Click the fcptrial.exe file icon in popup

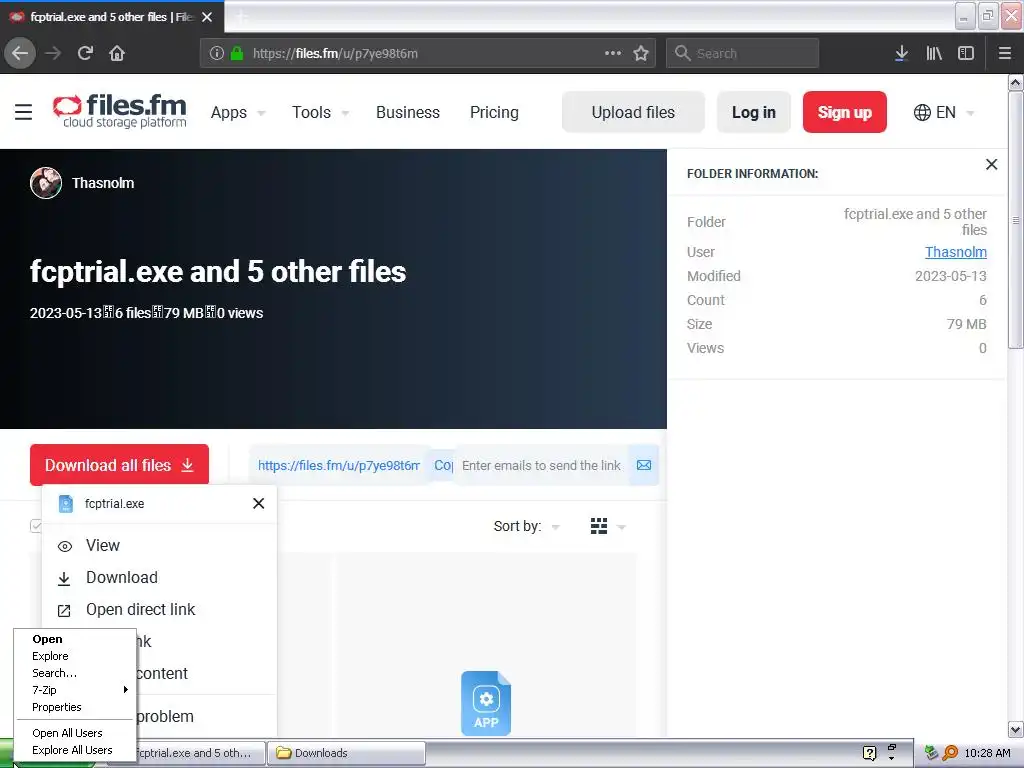66,504
